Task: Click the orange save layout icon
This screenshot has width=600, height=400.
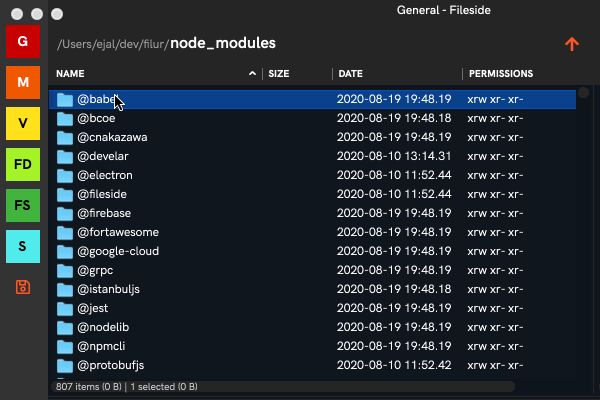Action: click(x=23, y=287)
